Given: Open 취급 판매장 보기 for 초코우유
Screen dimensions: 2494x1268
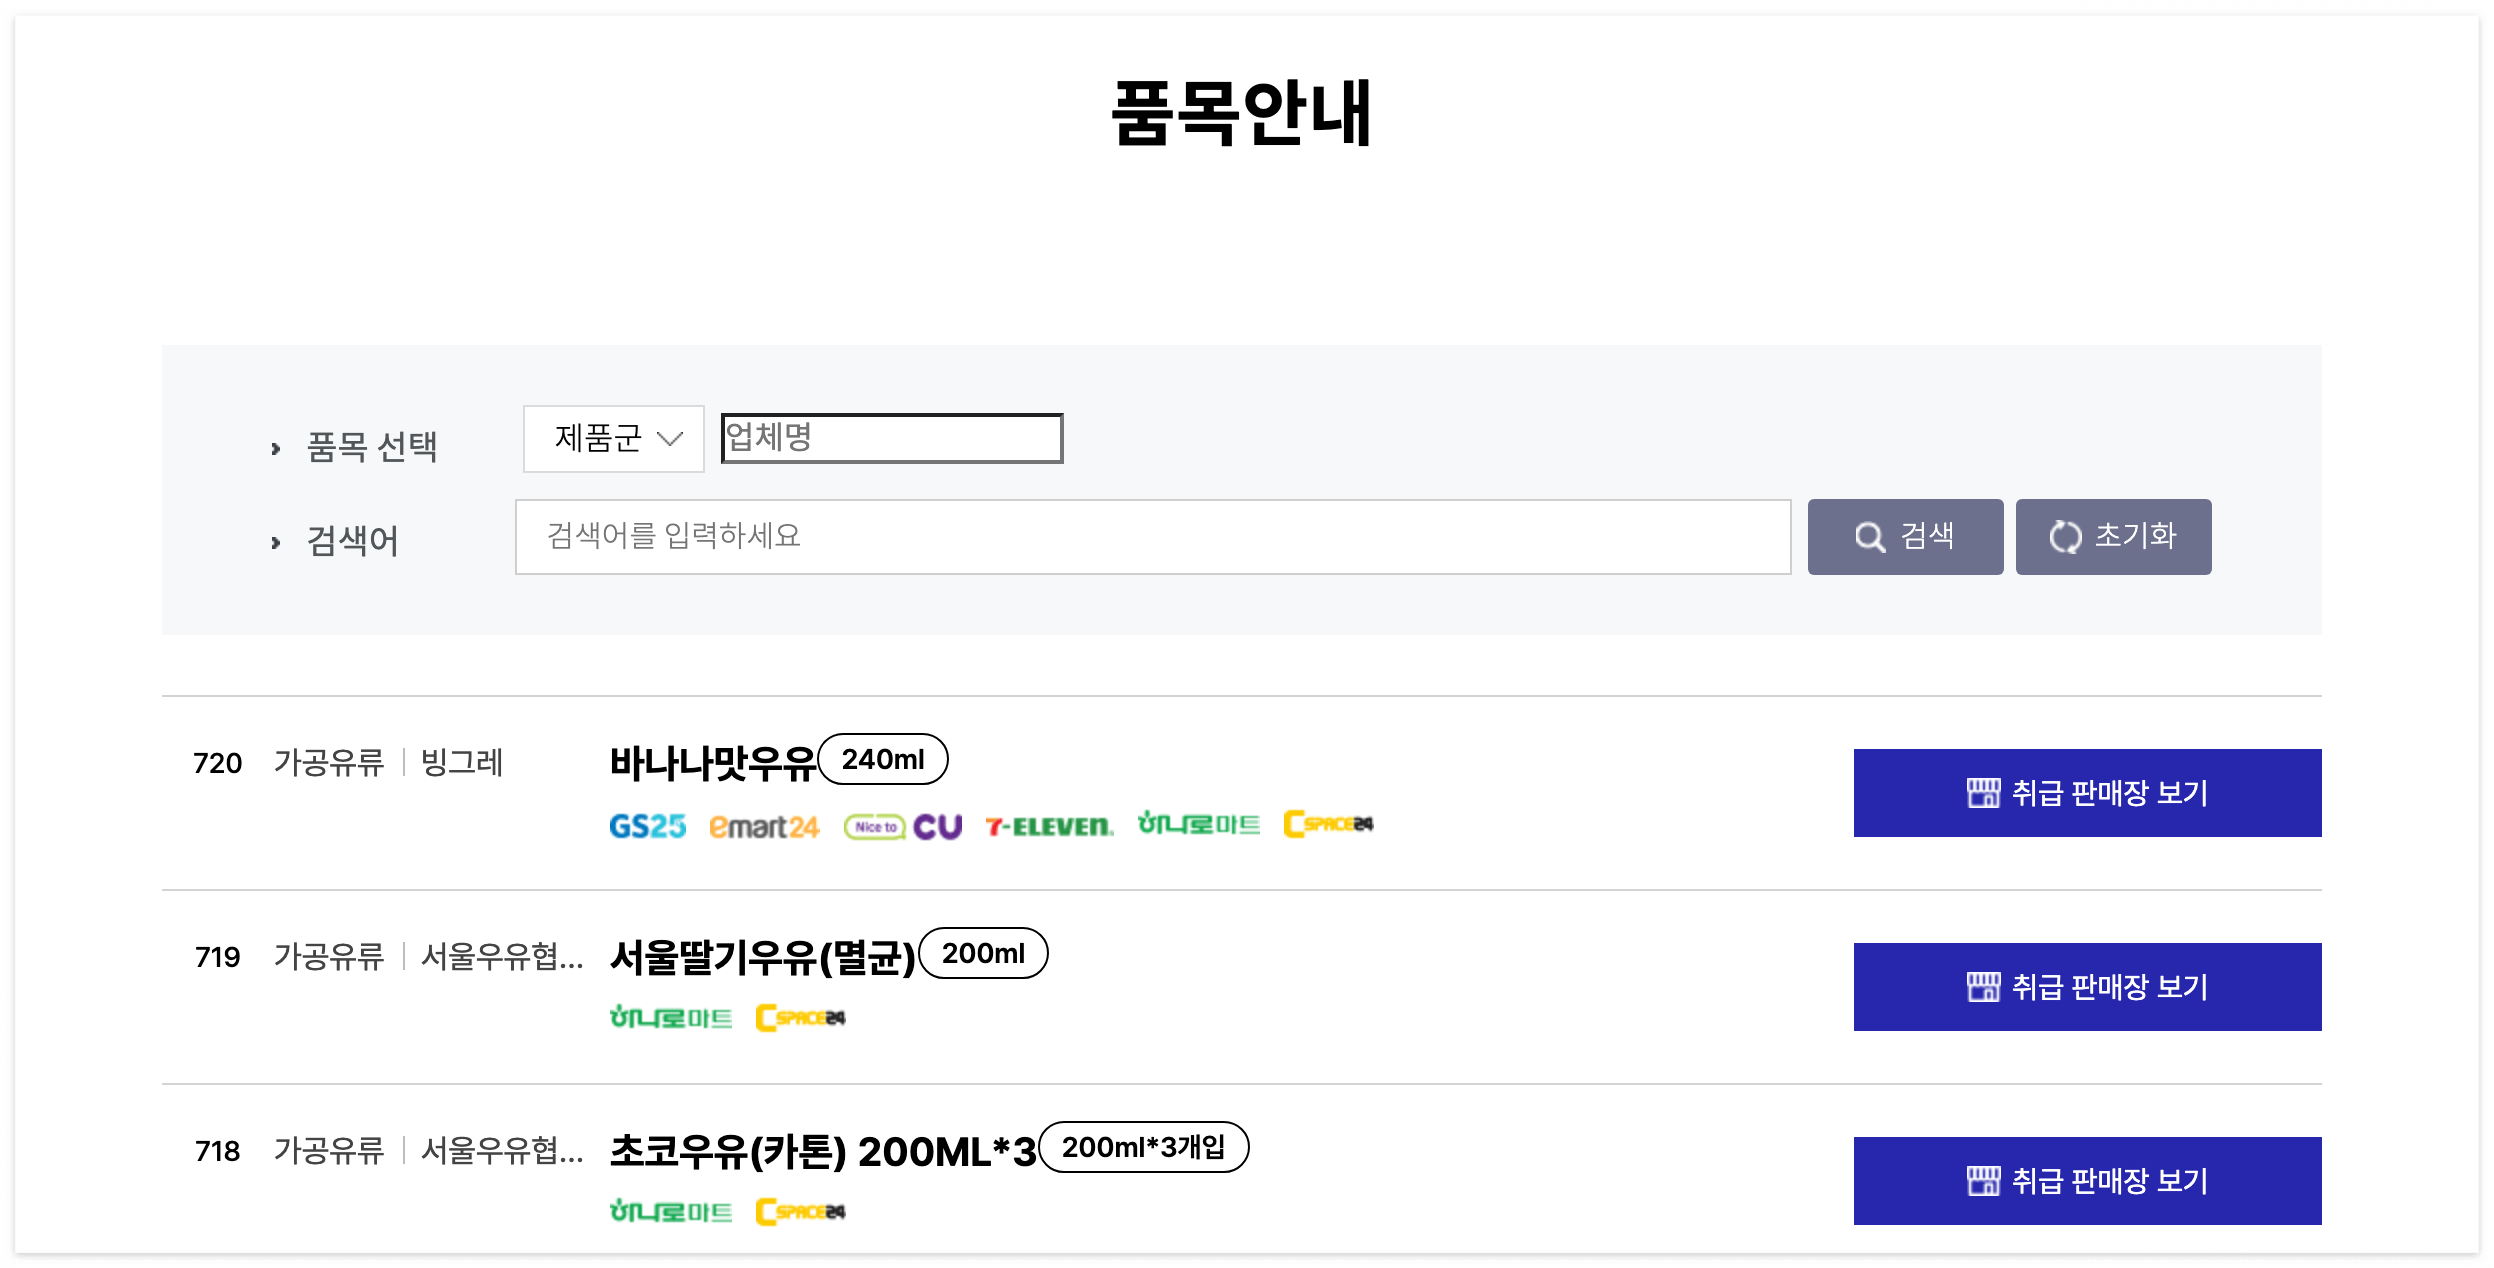Looking at the screenshot, I should pos(2087,1180).
